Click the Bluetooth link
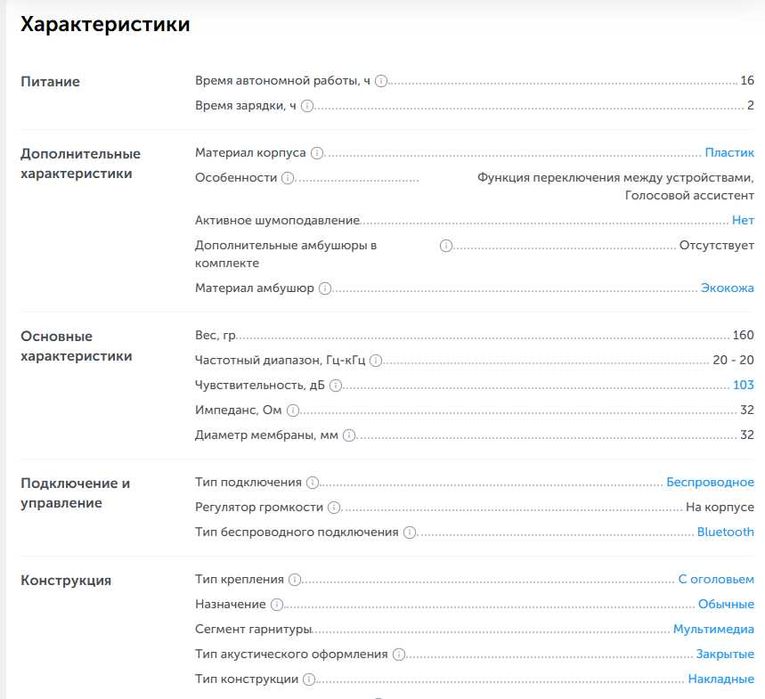The image size is (765, 699). click(x=725, y=532)
